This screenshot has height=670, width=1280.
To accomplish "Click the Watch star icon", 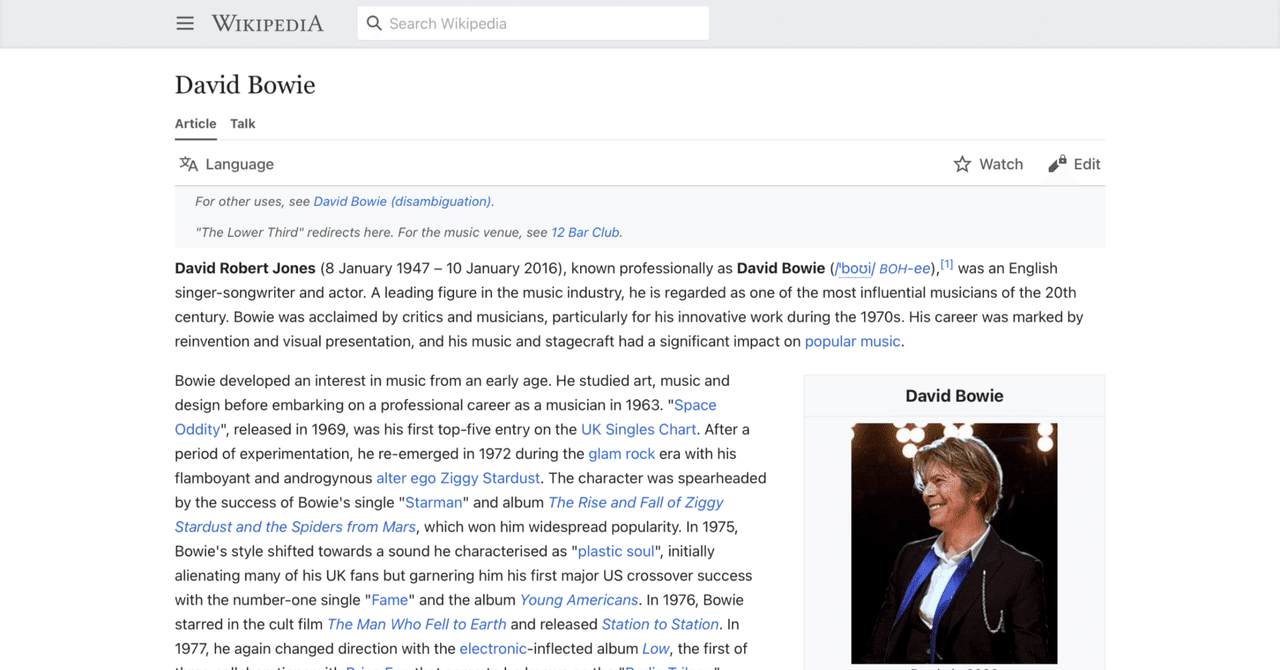I will [x=962, y=164].
